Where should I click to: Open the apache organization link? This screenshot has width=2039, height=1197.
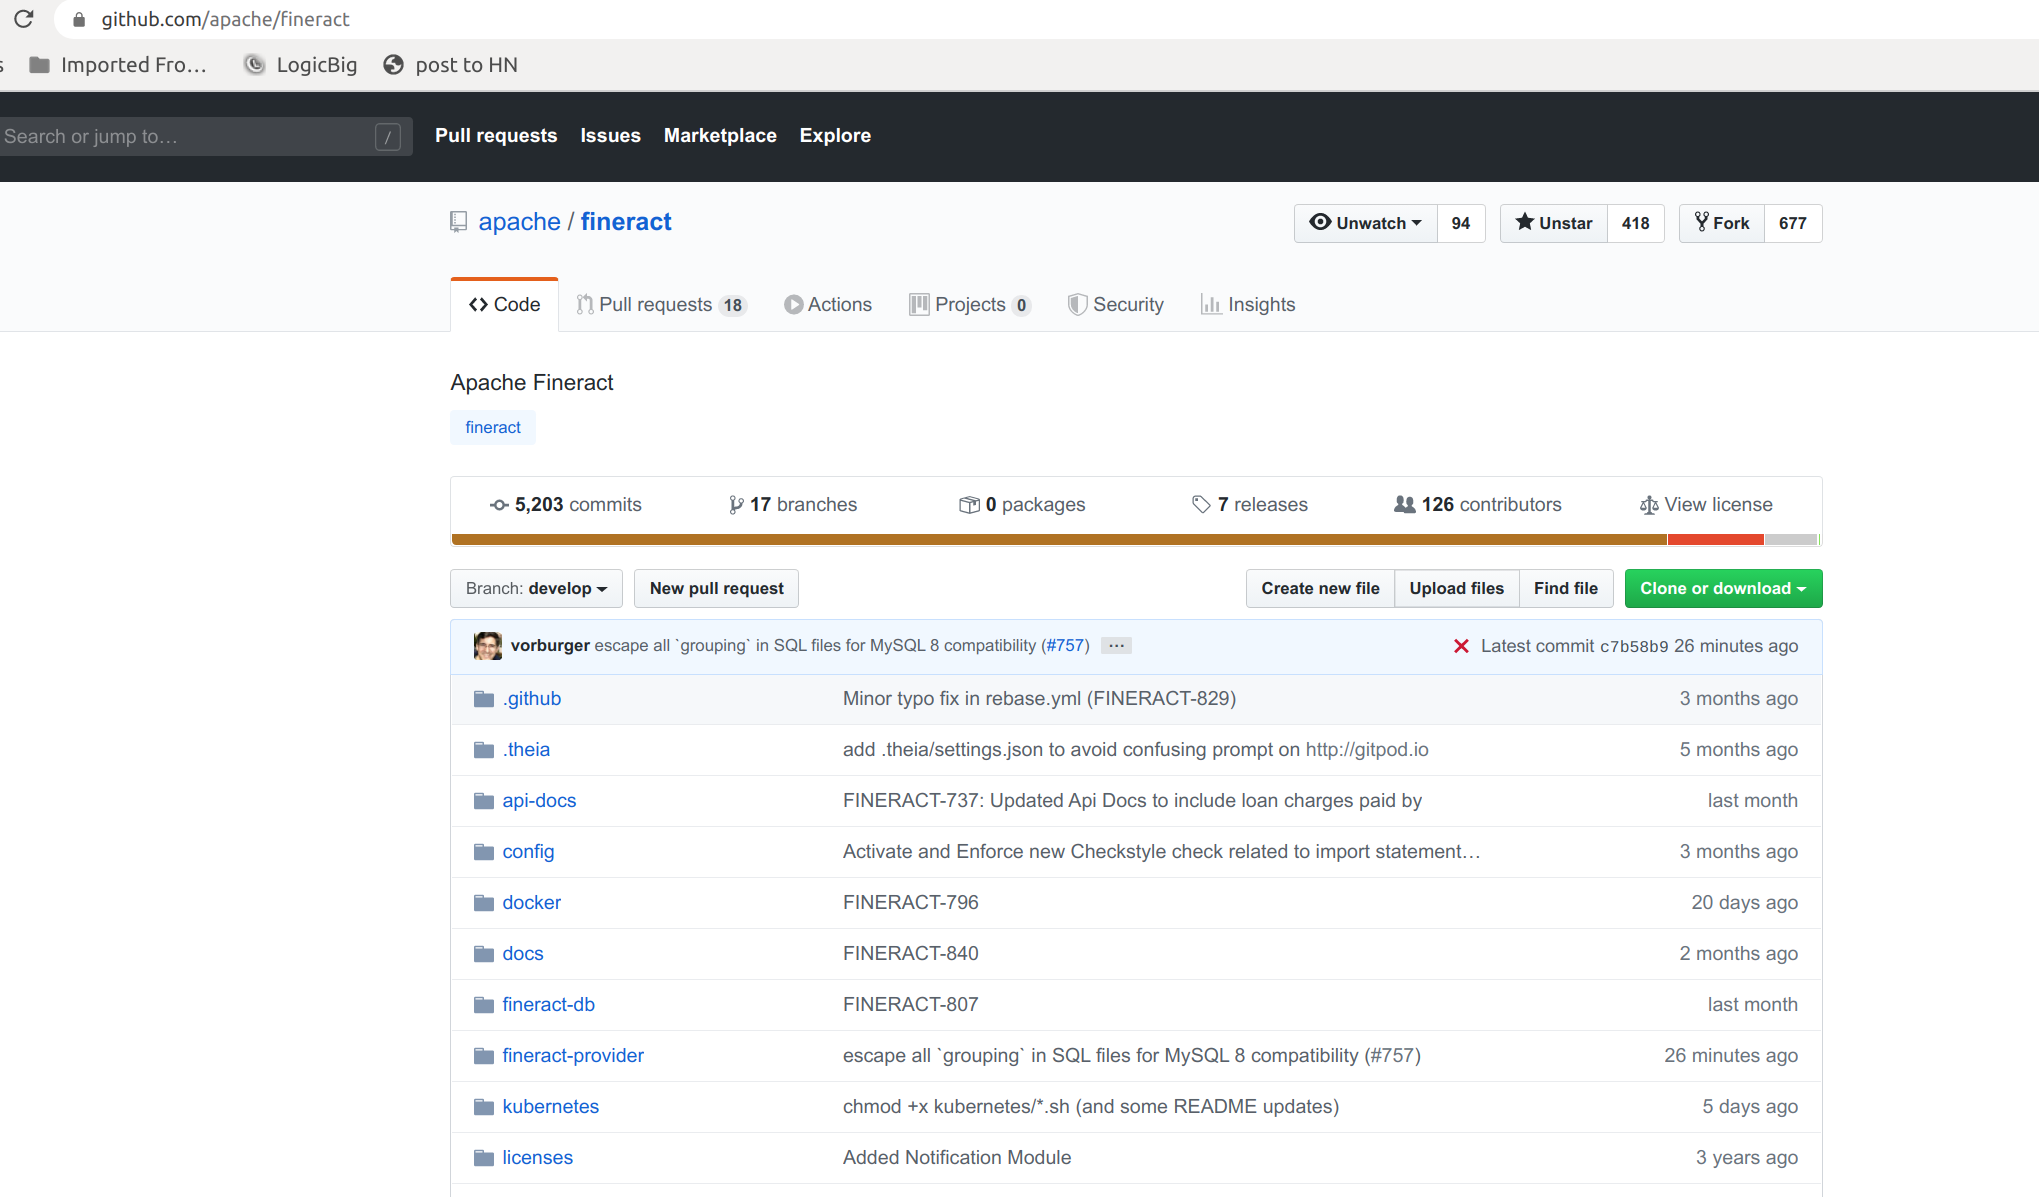(519, 222)
